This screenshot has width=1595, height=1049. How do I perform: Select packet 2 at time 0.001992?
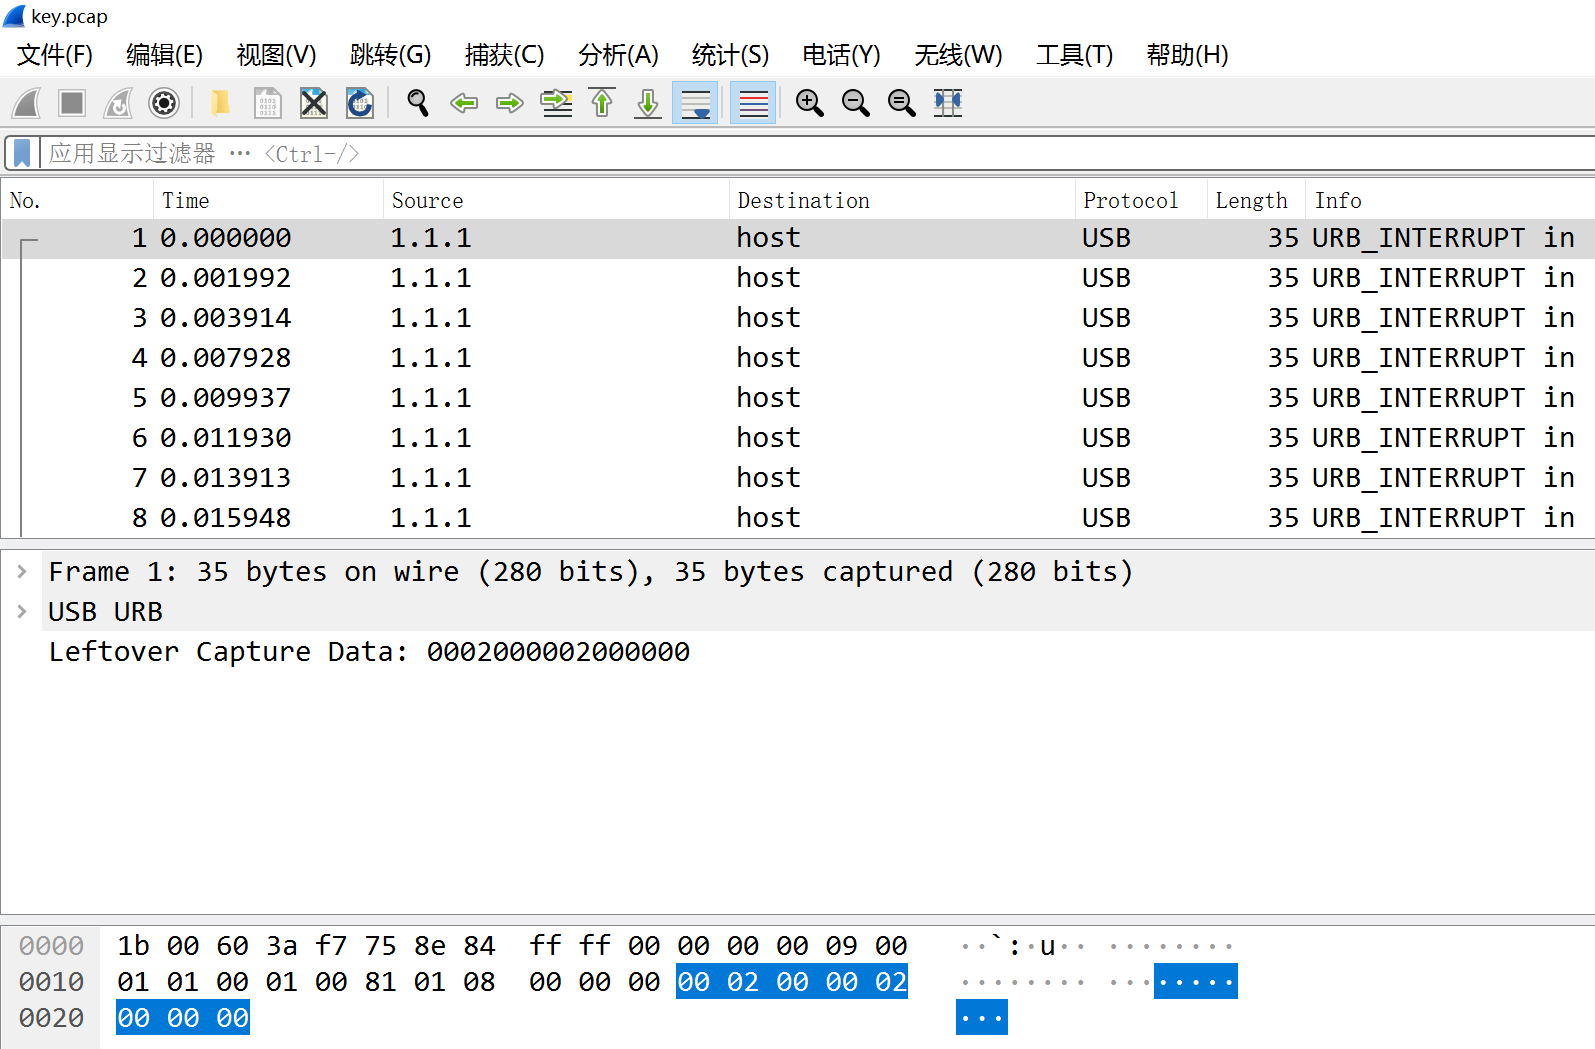coord(798,278)
